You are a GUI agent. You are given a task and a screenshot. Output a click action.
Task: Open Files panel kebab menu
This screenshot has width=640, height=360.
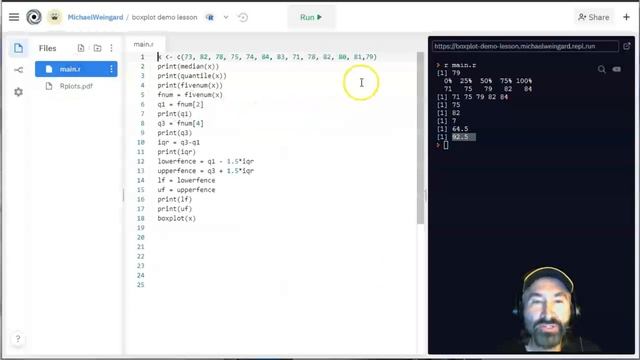tap(111, 48)
